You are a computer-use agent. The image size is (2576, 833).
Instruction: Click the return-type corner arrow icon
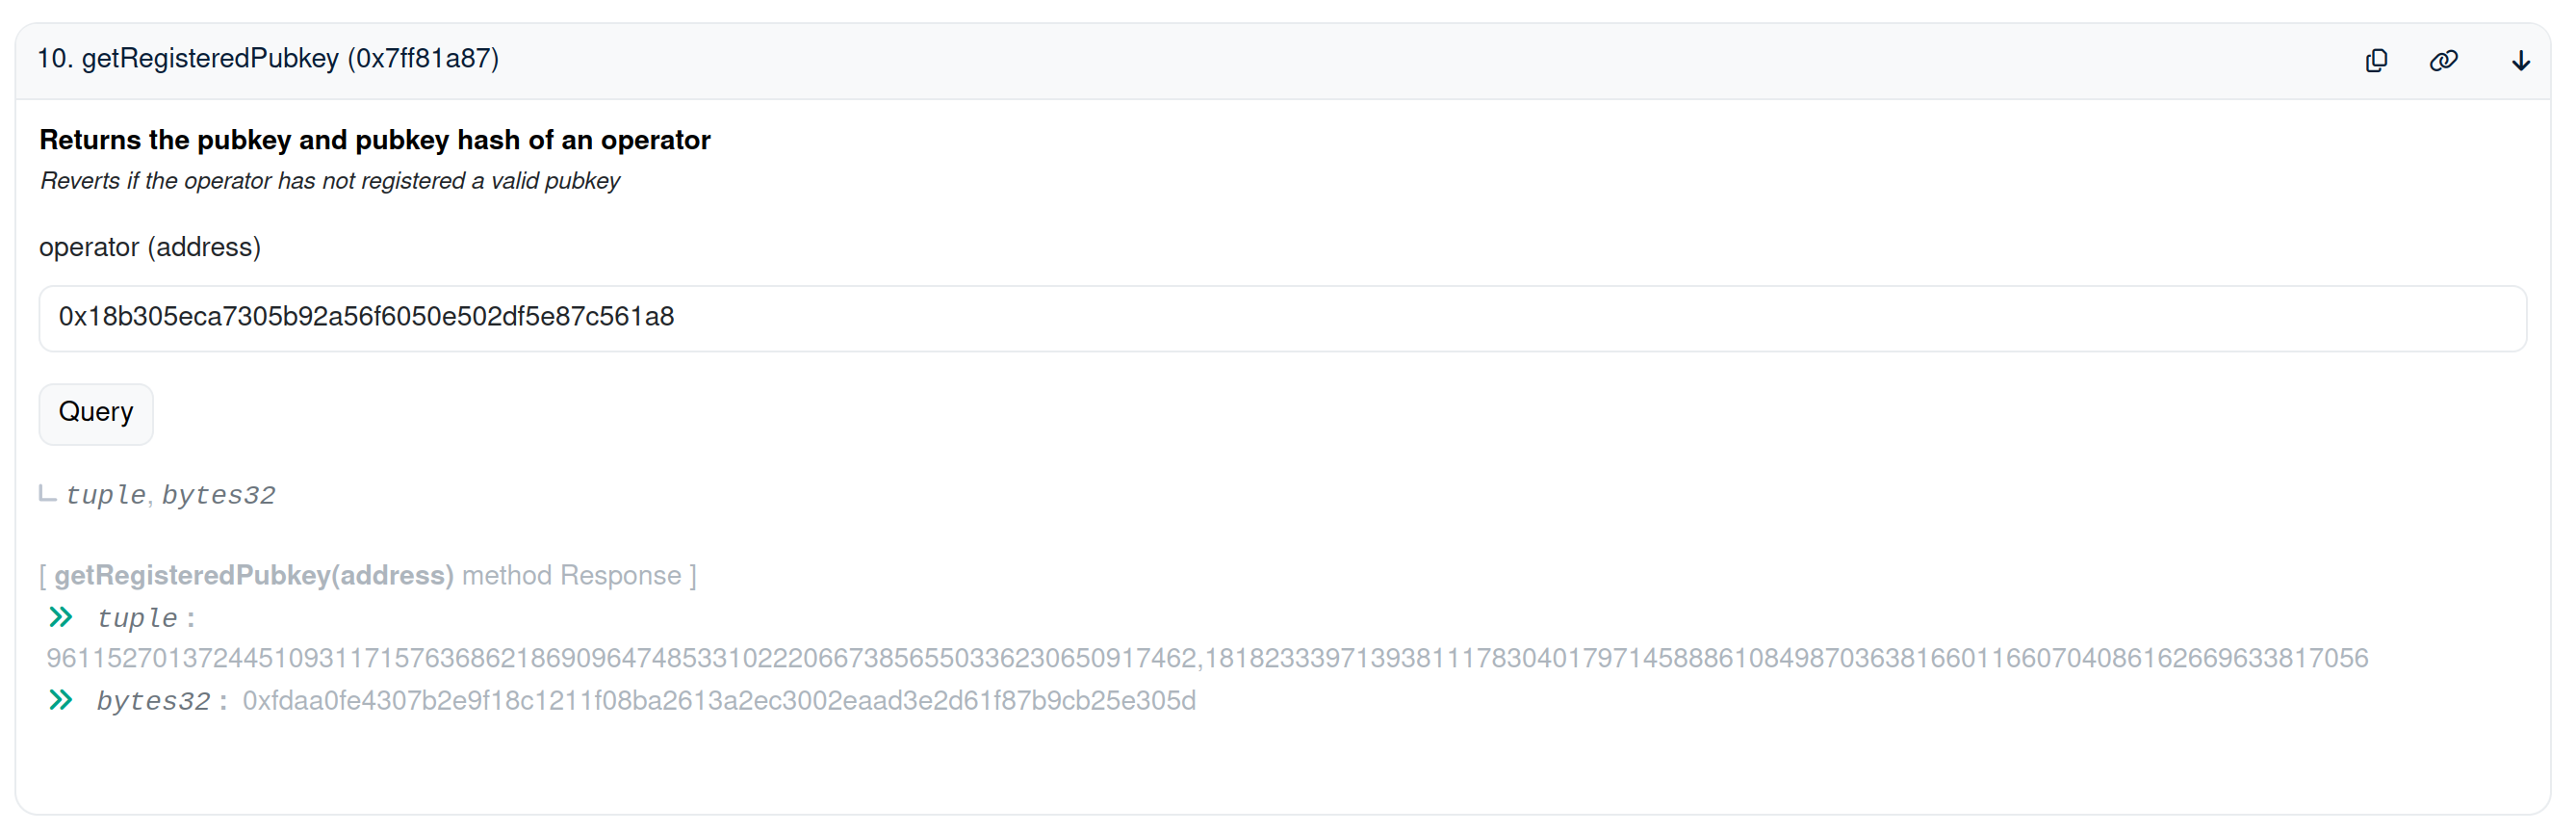(47, 493)
